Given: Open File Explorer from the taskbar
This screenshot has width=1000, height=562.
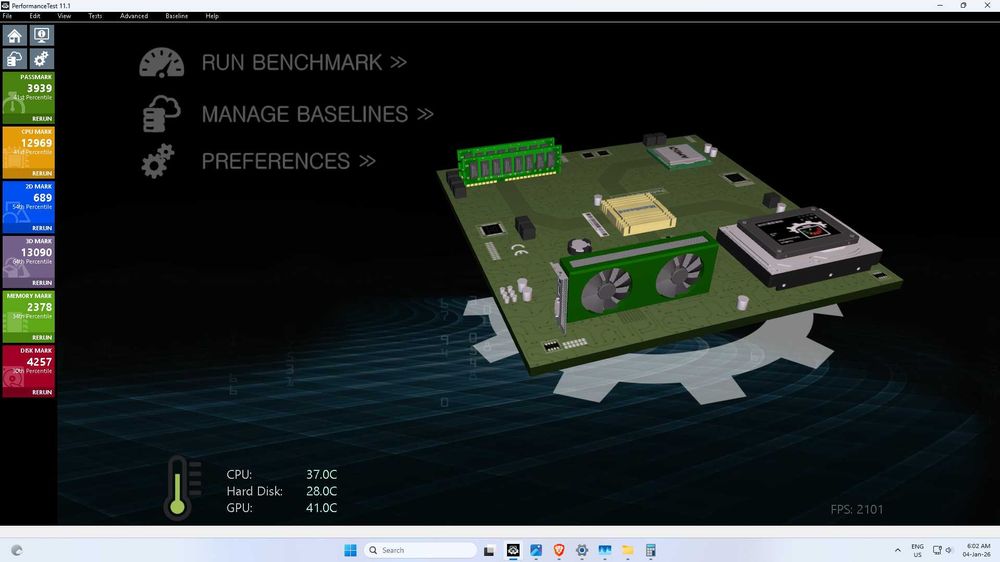Looking at the screenshot, I should pyautogui.click(x=628, y=550).
